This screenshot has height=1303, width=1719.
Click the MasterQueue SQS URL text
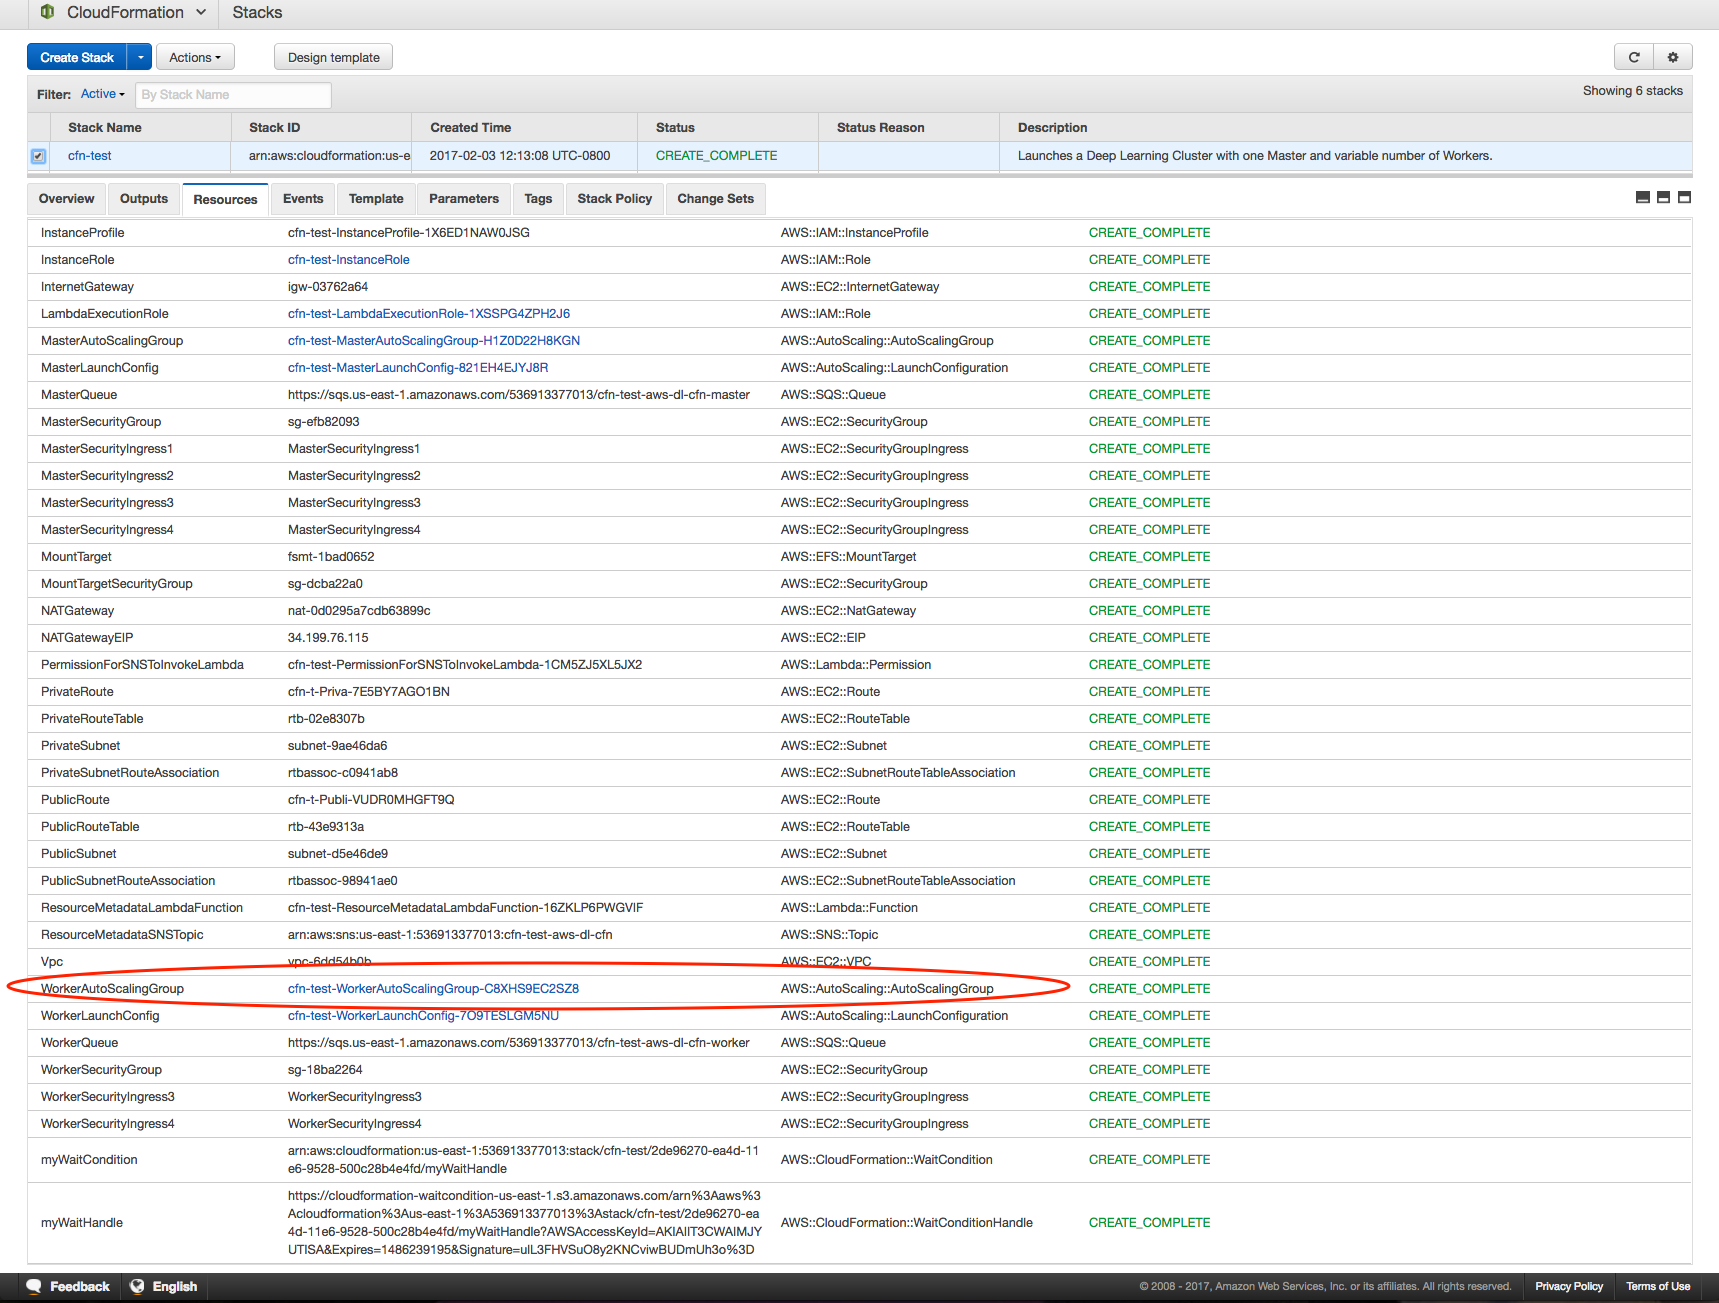[519, 395]
